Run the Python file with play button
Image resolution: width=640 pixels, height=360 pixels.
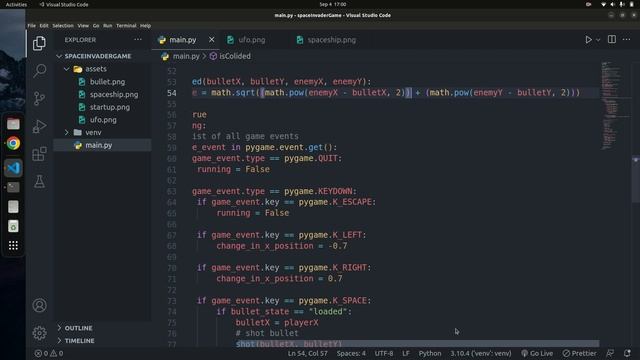[x=588, y=40]
